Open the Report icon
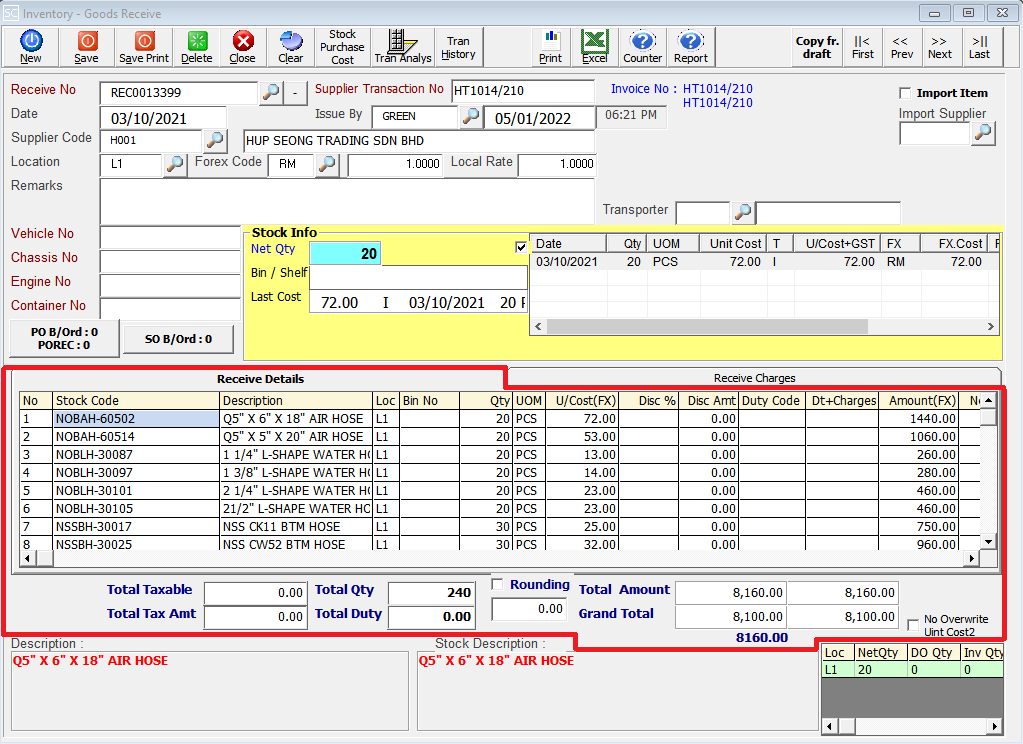Viewport: 1023px width, 744px height. [x=690, y=47]
